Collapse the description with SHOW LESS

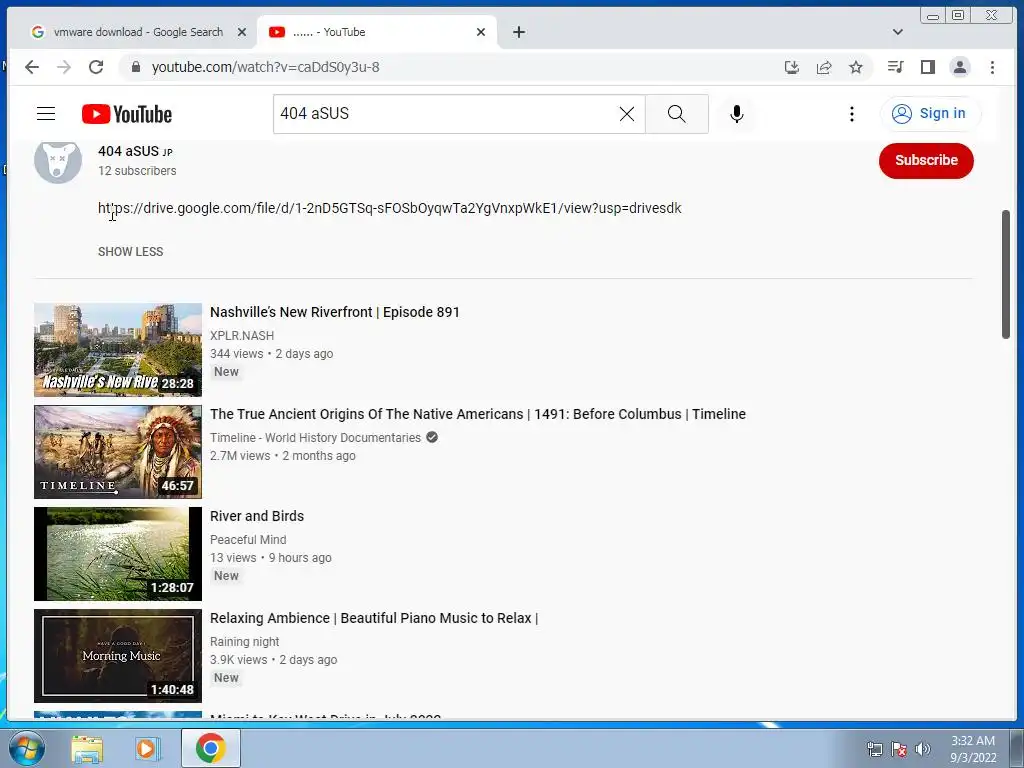(x=131, y=251)
